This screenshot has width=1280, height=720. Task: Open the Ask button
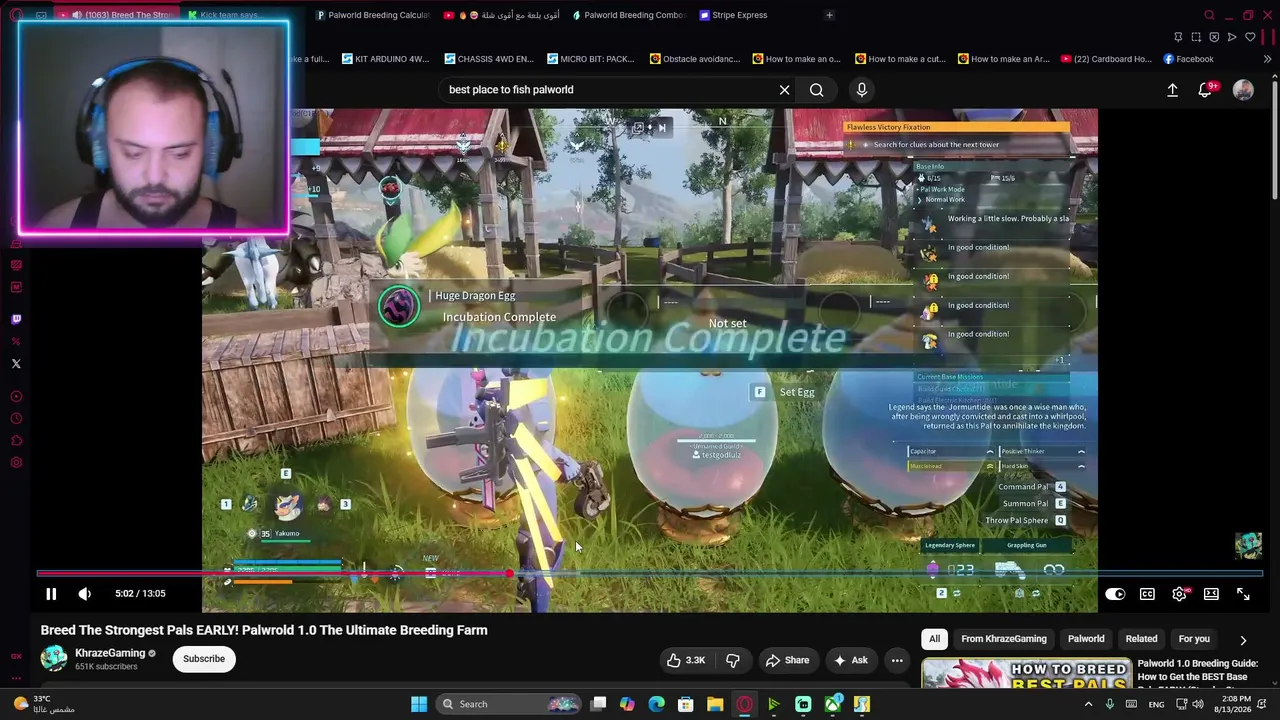pos(850,660)
